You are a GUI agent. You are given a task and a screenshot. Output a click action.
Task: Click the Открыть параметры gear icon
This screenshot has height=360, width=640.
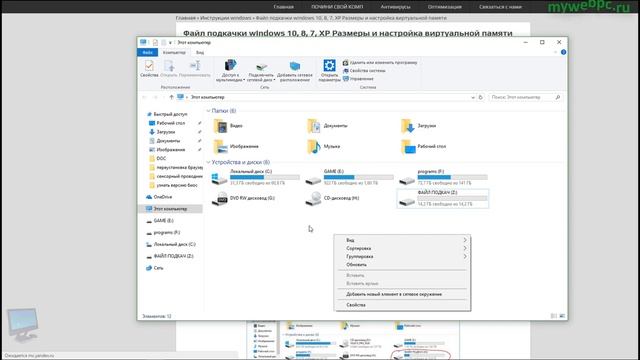click(329, 71)
